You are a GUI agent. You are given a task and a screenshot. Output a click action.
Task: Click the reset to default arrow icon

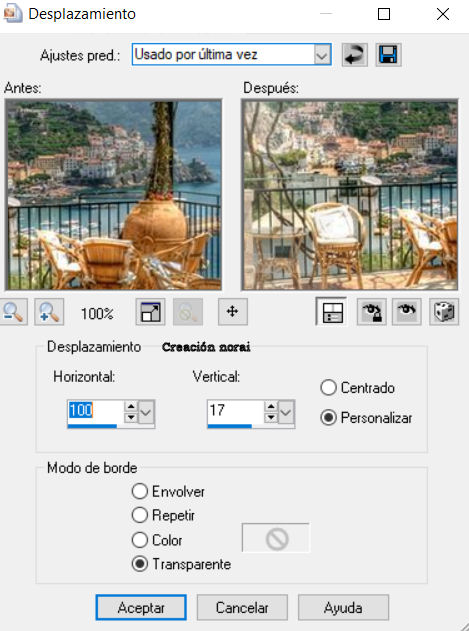[355, 55]
